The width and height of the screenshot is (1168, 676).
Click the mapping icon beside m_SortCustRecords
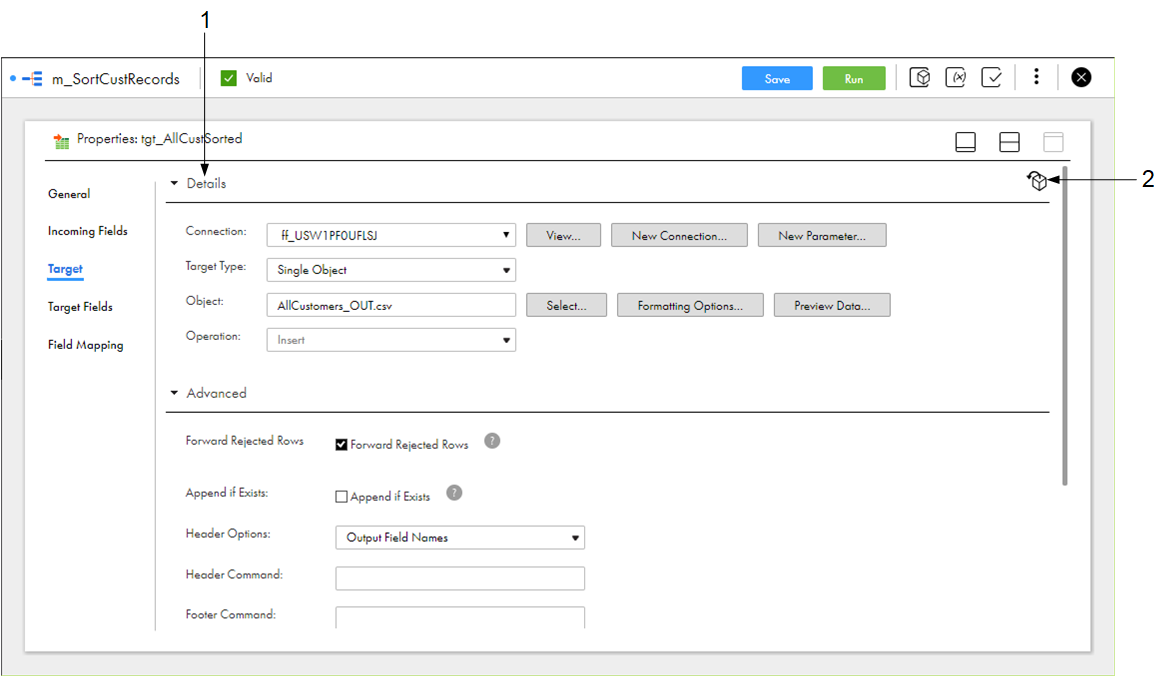click(x=32, y=78)
